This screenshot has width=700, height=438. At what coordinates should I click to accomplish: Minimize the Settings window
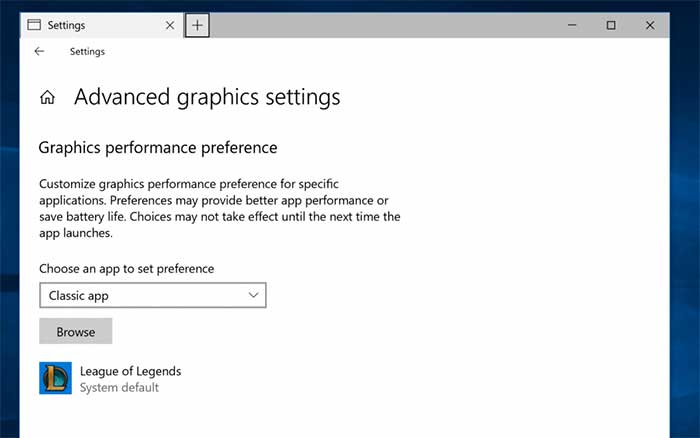(571, 25)
